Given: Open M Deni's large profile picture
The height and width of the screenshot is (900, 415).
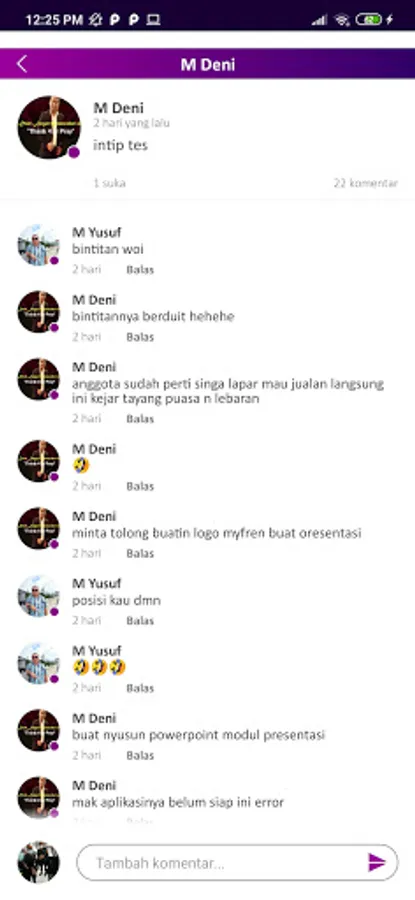Looking at the screenshot, I should (49, 127).
